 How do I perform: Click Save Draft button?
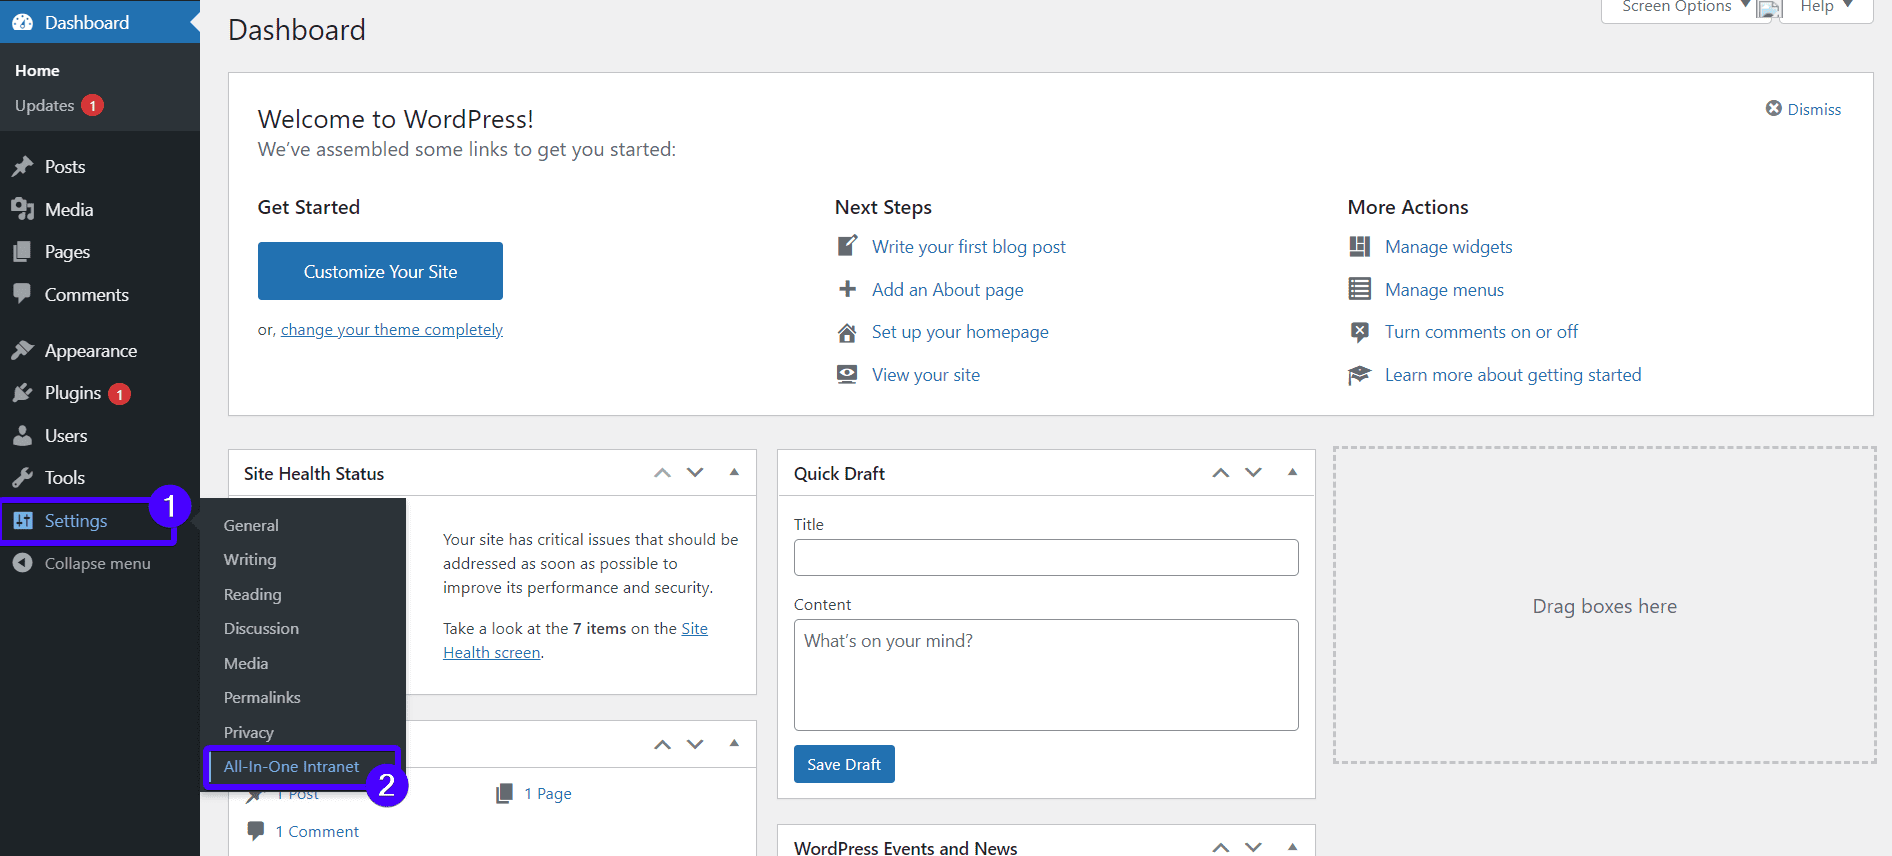[844, 764]
